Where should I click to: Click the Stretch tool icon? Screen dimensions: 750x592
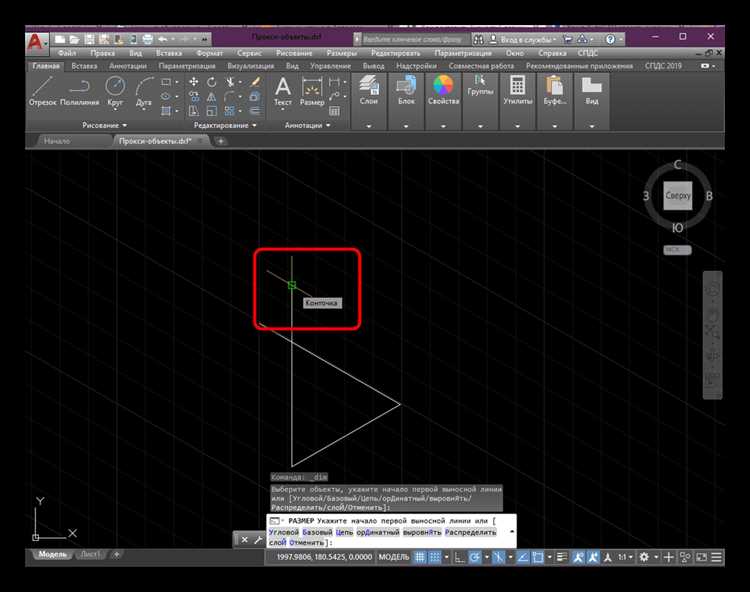click(194, 111)
